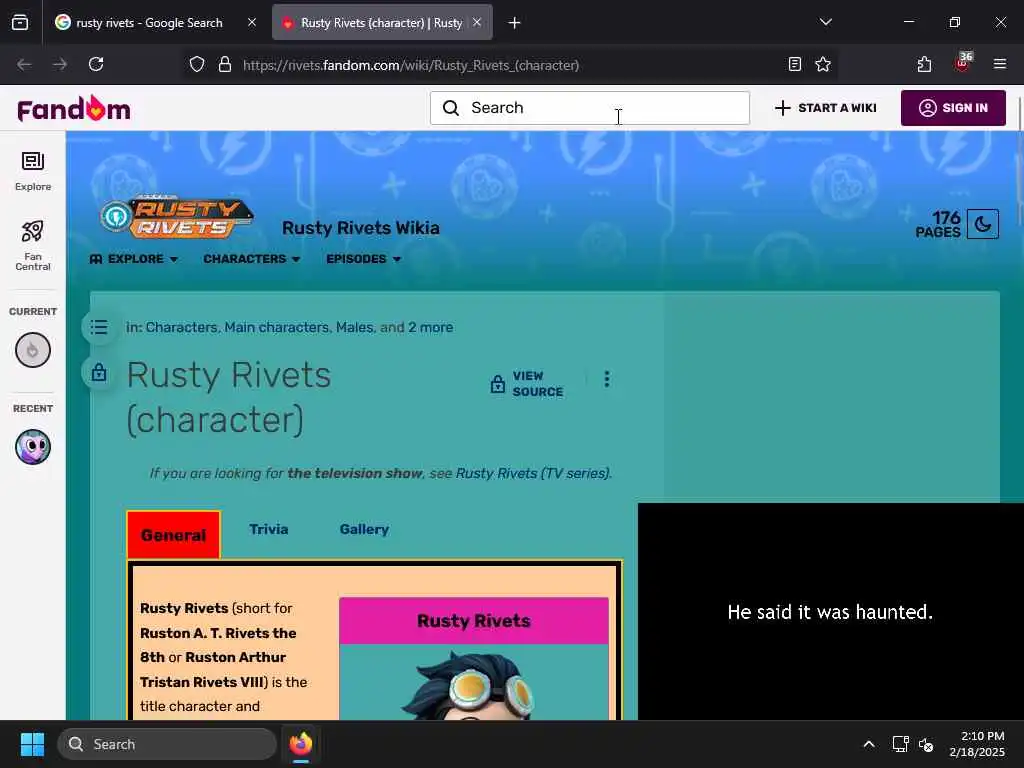Image resolution: width=1024 pixels, height=768 pixels.
Task: Click Start a Wiki
Action: [825, 108]
